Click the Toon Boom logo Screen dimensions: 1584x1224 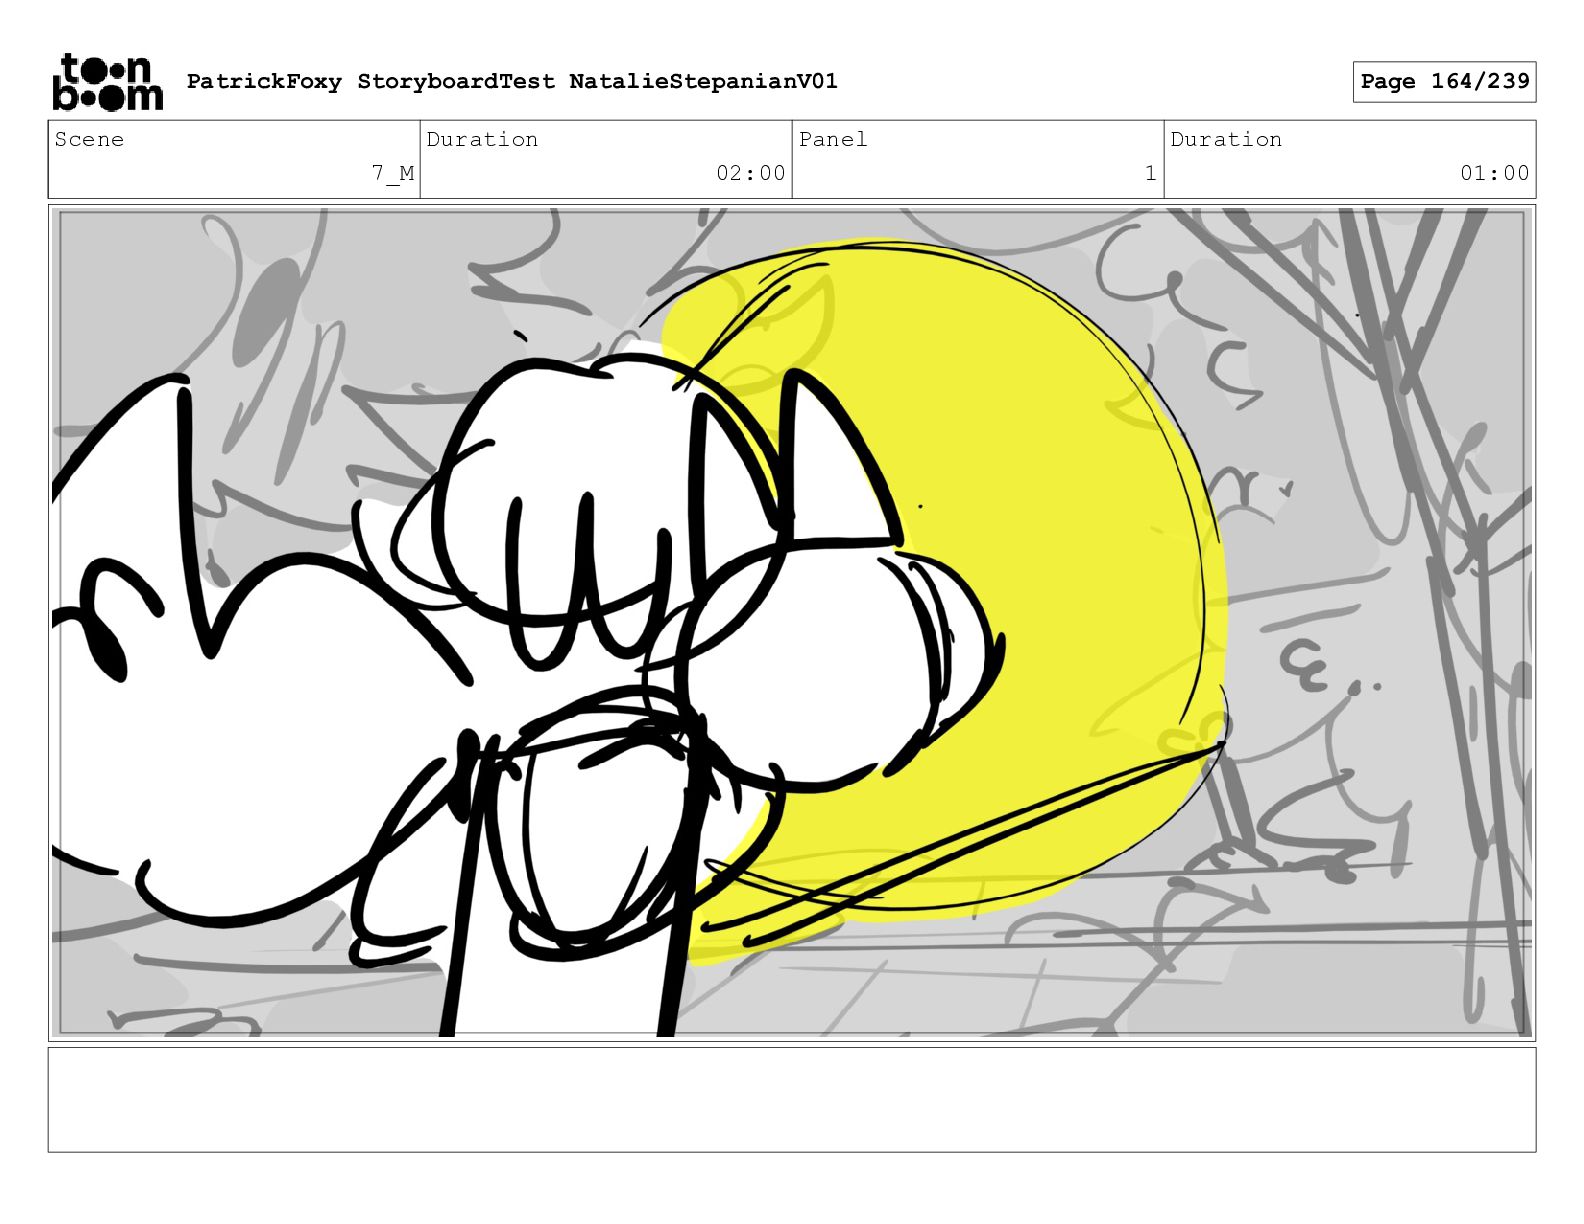pyautogui.click(x=107, y=82)
